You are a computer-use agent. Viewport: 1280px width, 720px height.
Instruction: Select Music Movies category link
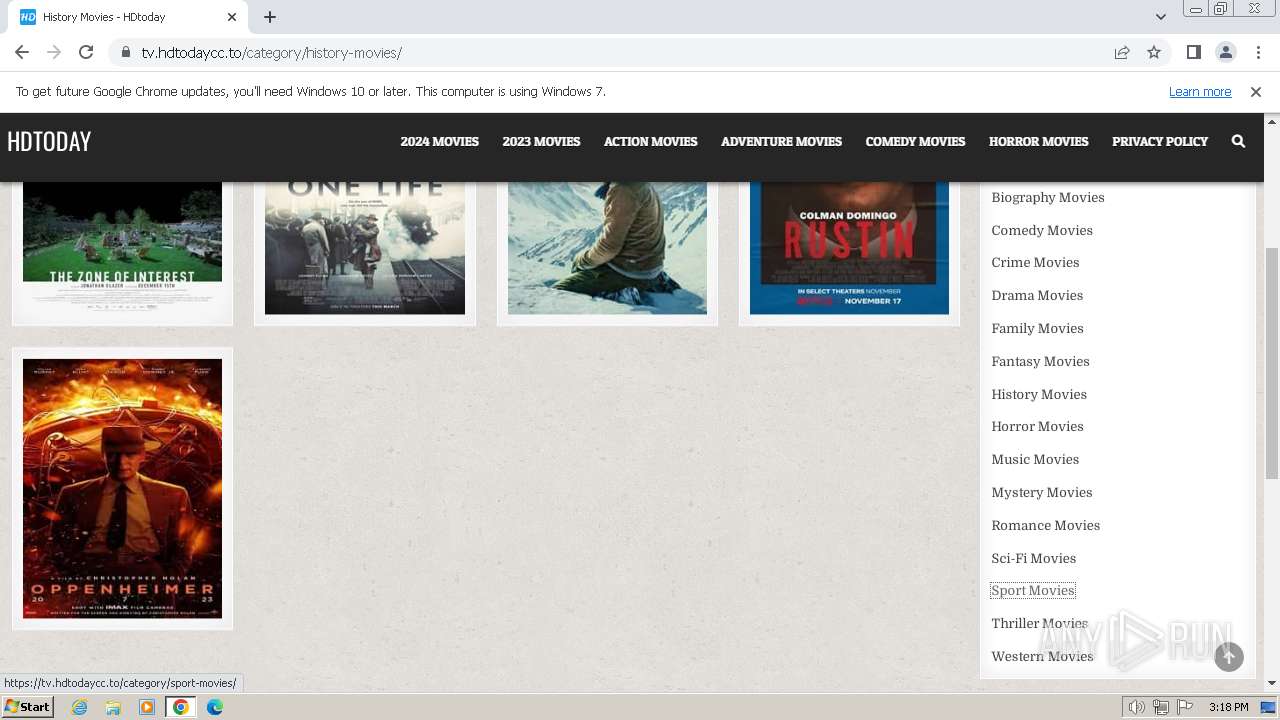(1035, 459)
